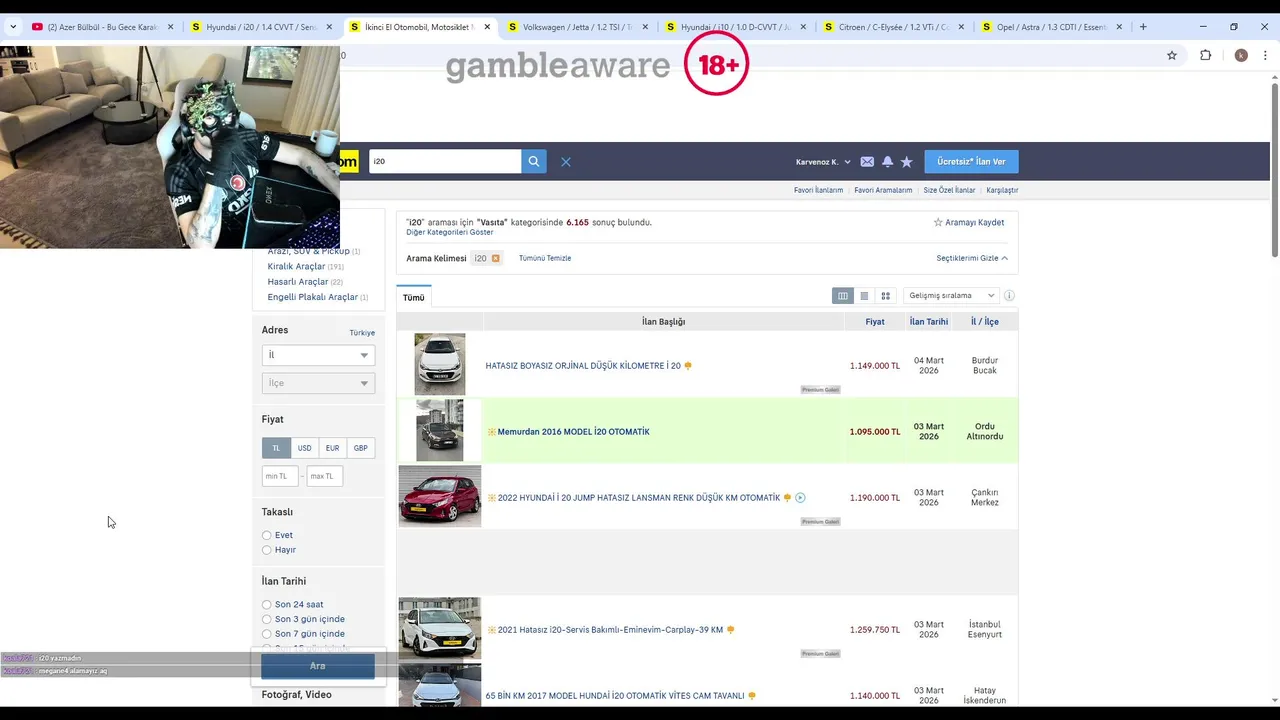The image size is (1280, 720).
Task: Bookmark this page with the star icon
Action: [1172, 55]
